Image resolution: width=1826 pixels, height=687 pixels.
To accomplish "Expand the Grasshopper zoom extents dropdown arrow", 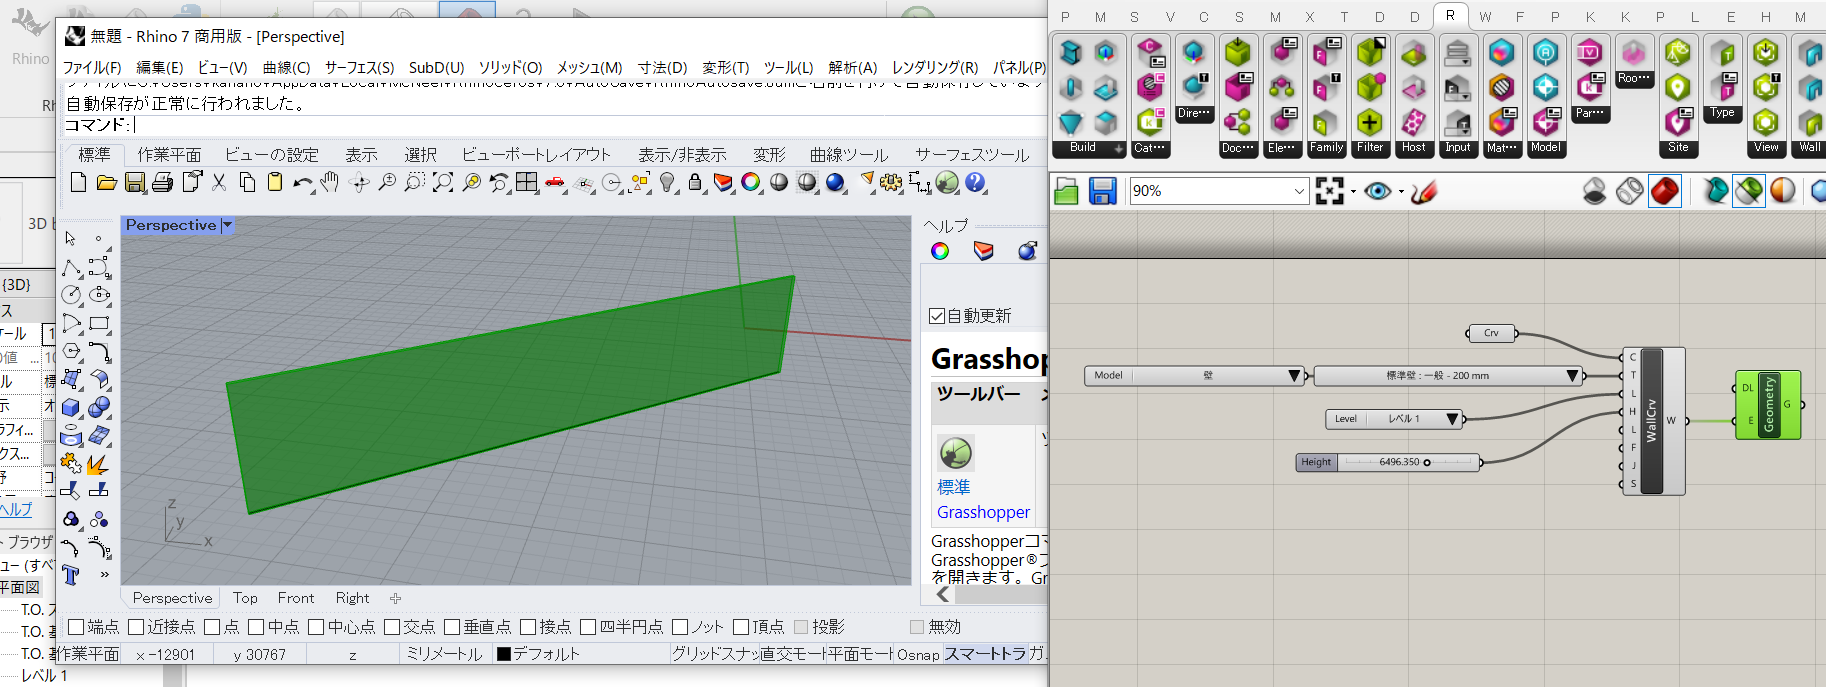I will [1353, 191].
